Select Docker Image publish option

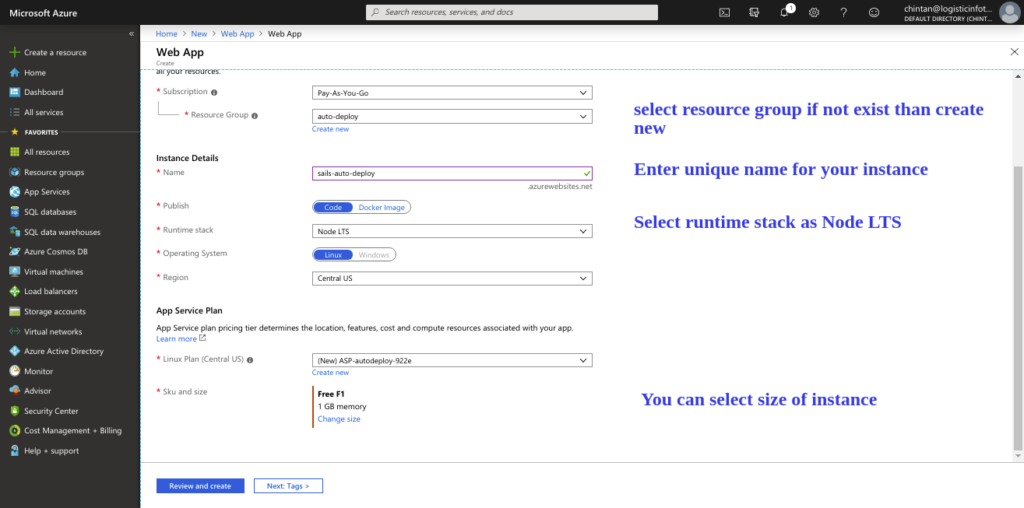(x=379, y=207)
